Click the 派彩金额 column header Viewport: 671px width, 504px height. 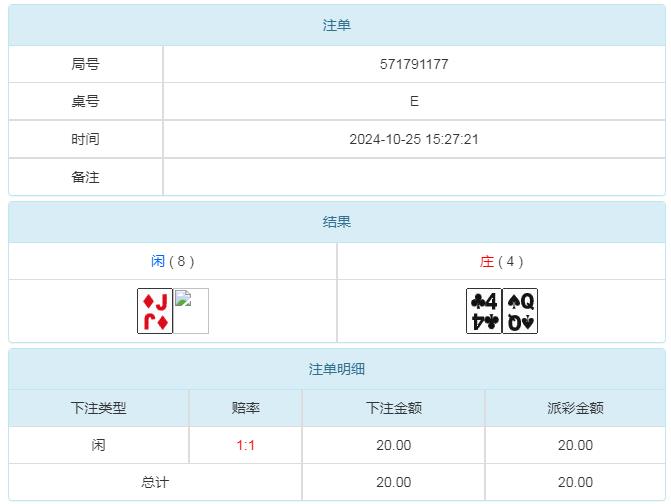pos(575,408)
